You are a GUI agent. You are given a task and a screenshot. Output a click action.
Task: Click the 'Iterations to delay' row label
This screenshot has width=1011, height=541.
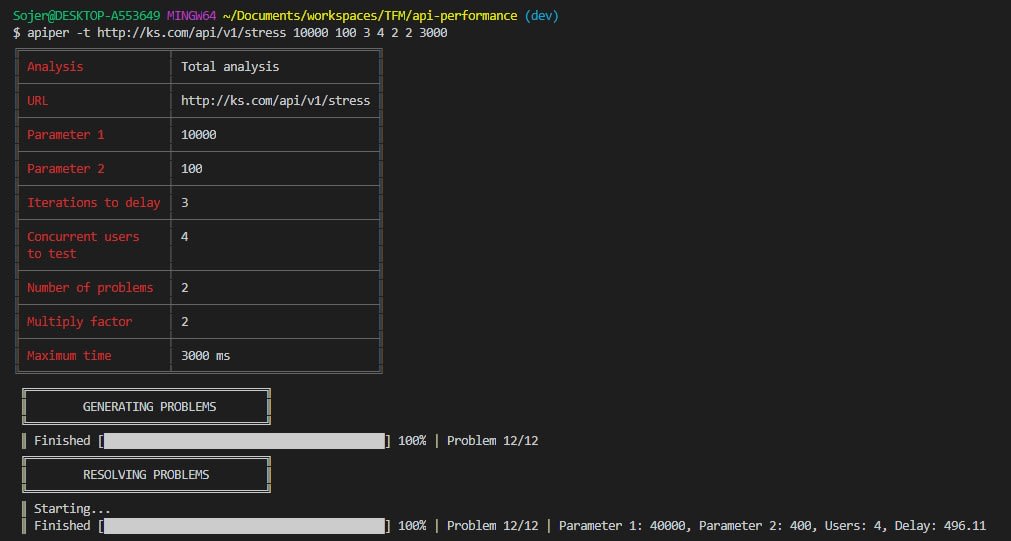click(93, 202)
